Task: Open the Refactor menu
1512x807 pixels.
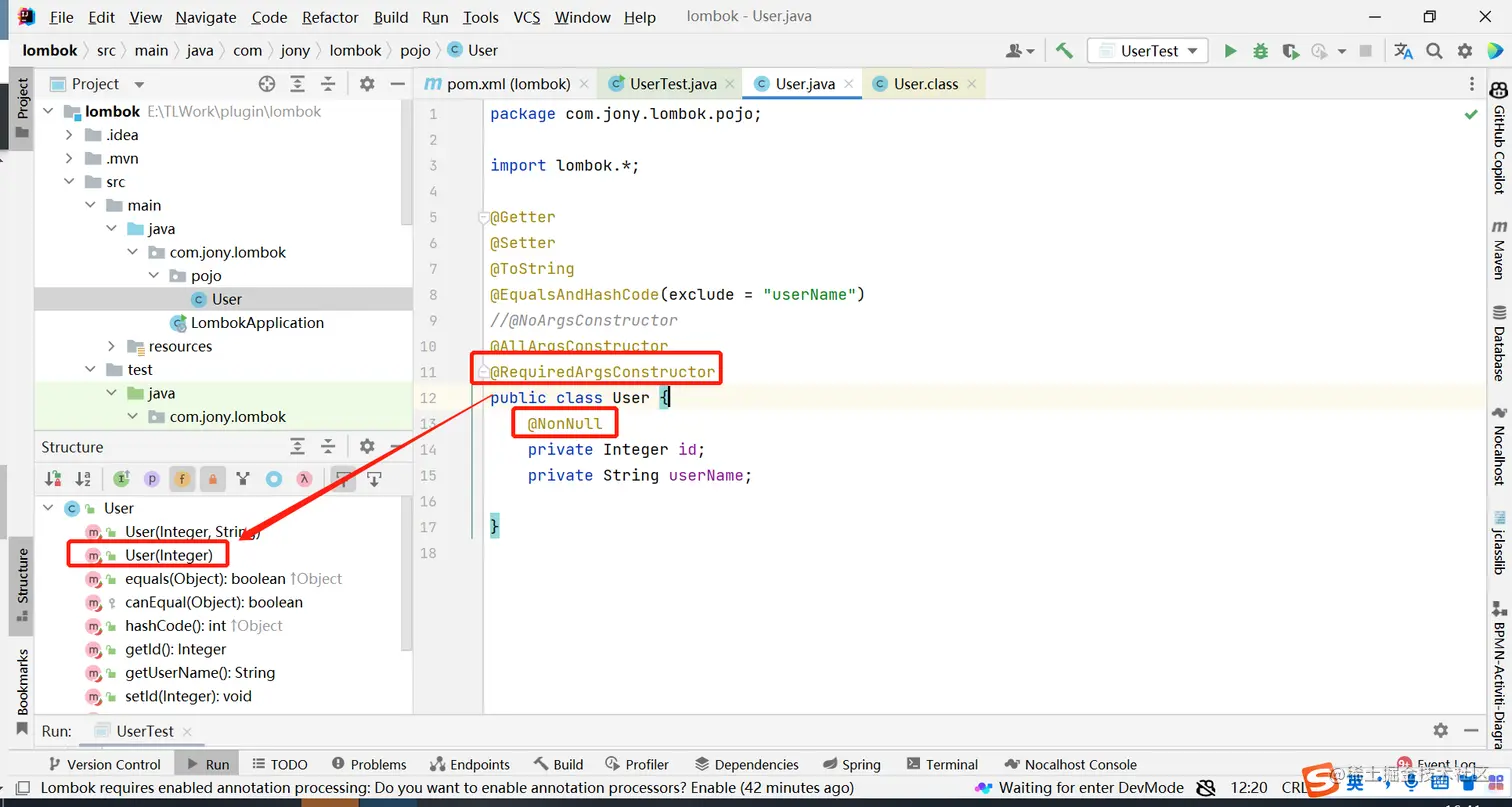Action: click(330, 17)
